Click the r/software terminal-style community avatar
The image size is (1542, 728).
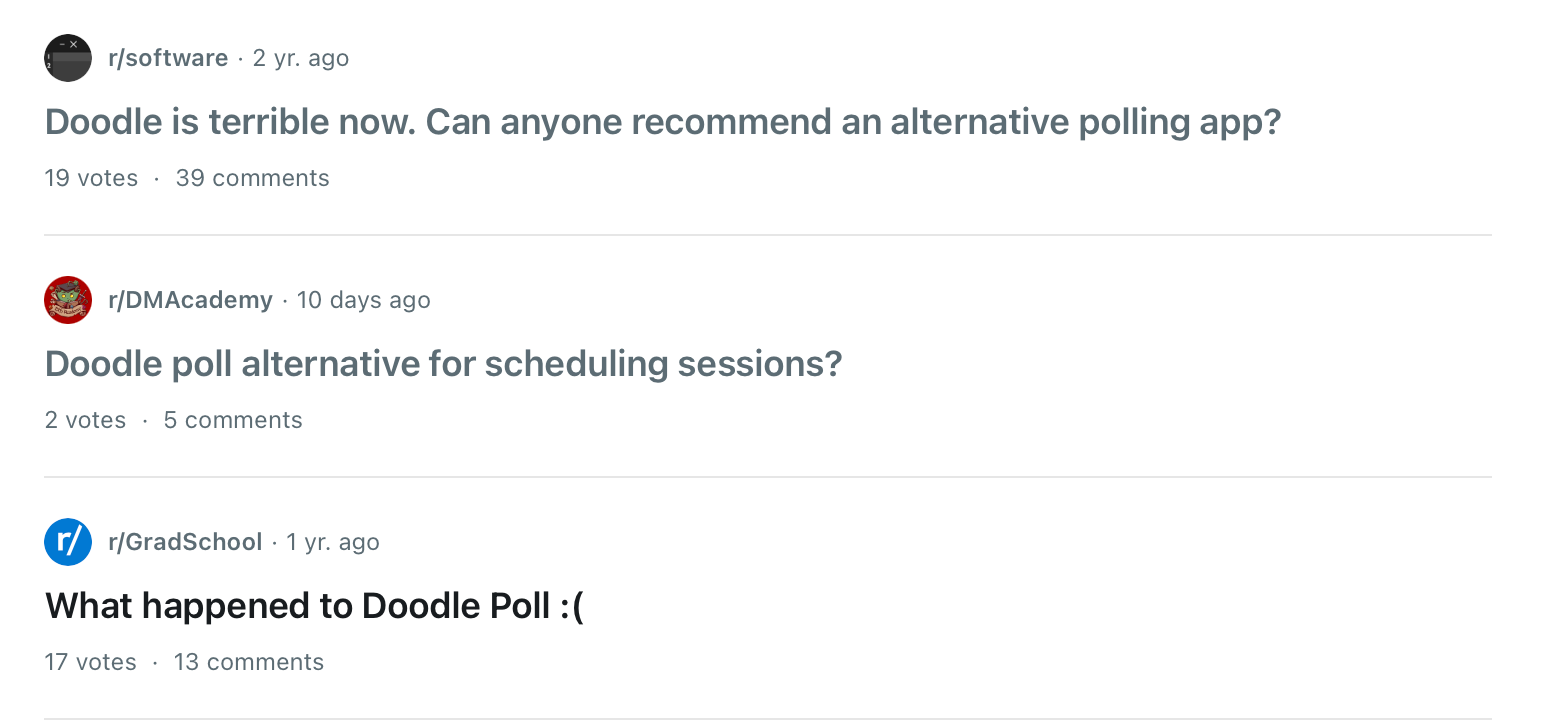(67, 57)
